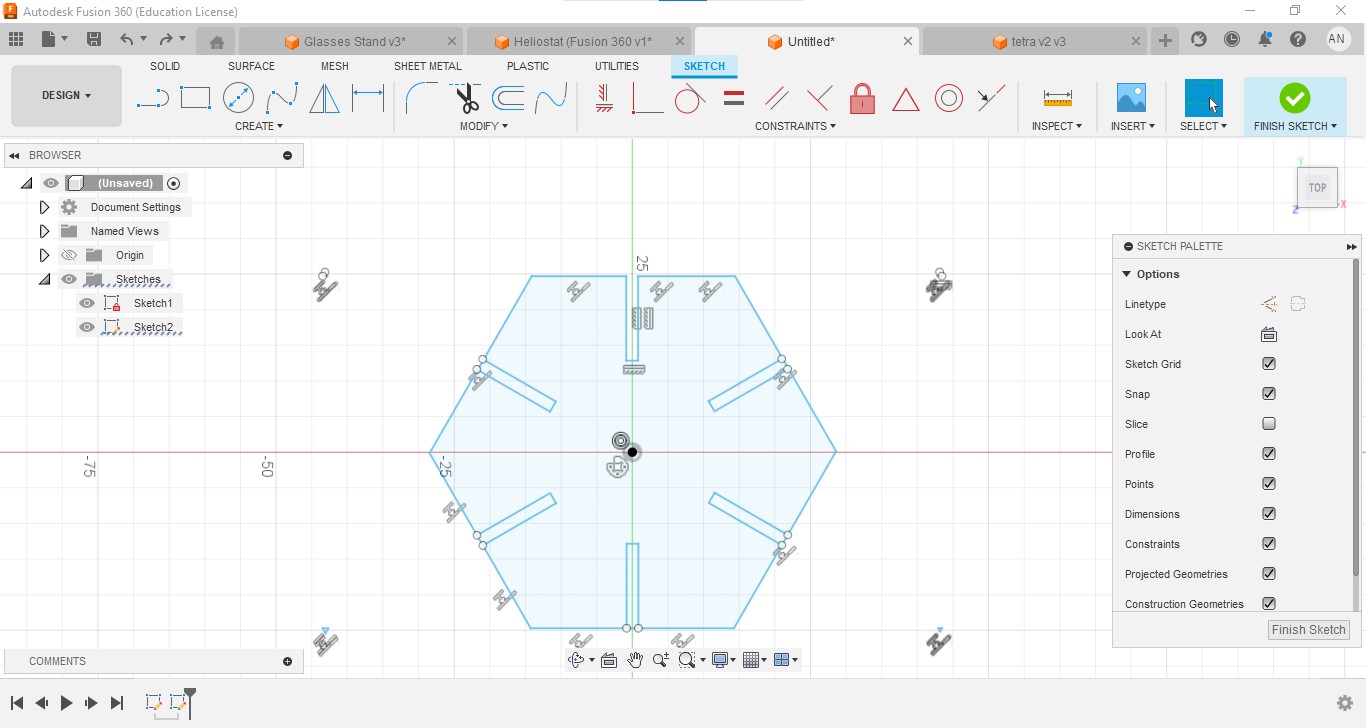This screenshot has height=728, width=1366.
Task: Open the Job Status clock icon
Action: (1232, 40)
